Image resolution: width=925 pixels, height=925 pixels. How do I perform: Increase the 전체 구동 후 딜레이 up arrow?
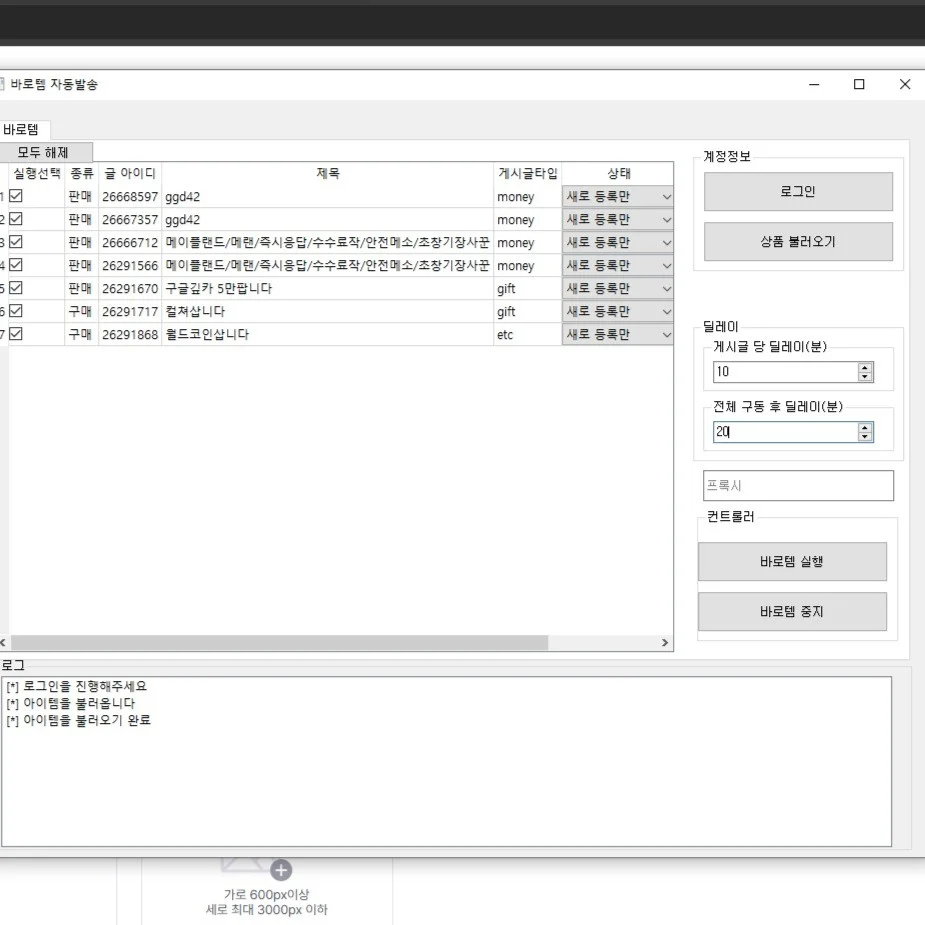865,427
